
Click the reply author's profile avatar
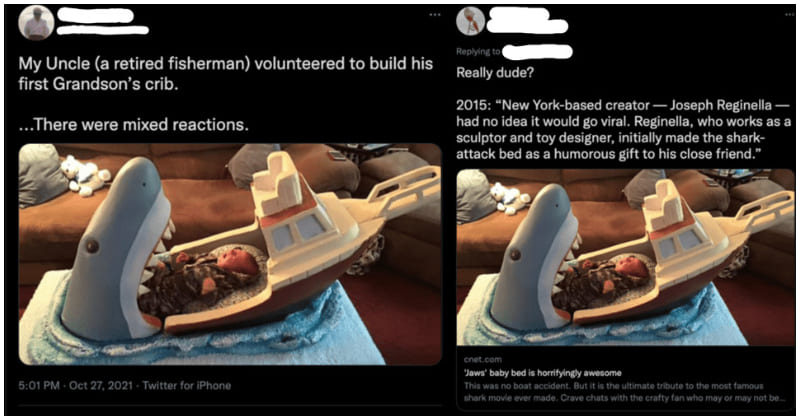coord(471,22)
